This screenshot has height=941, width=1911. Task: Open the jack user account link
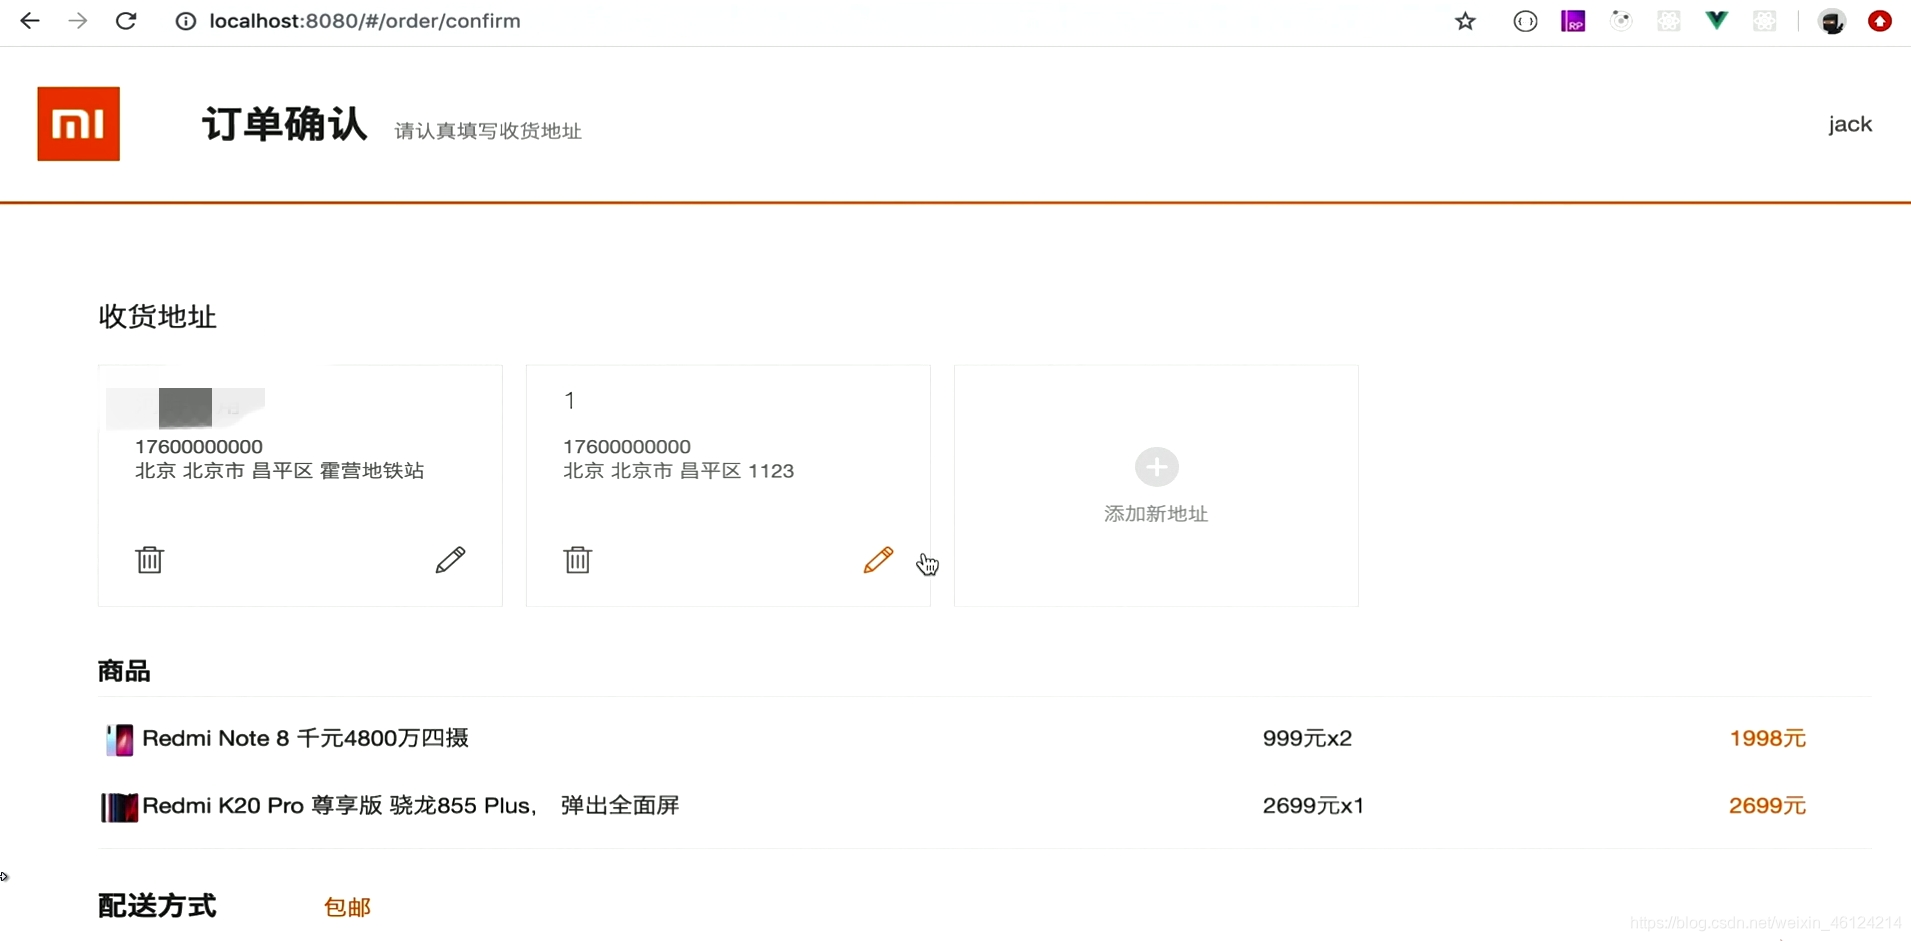[x=1850, y=124]
